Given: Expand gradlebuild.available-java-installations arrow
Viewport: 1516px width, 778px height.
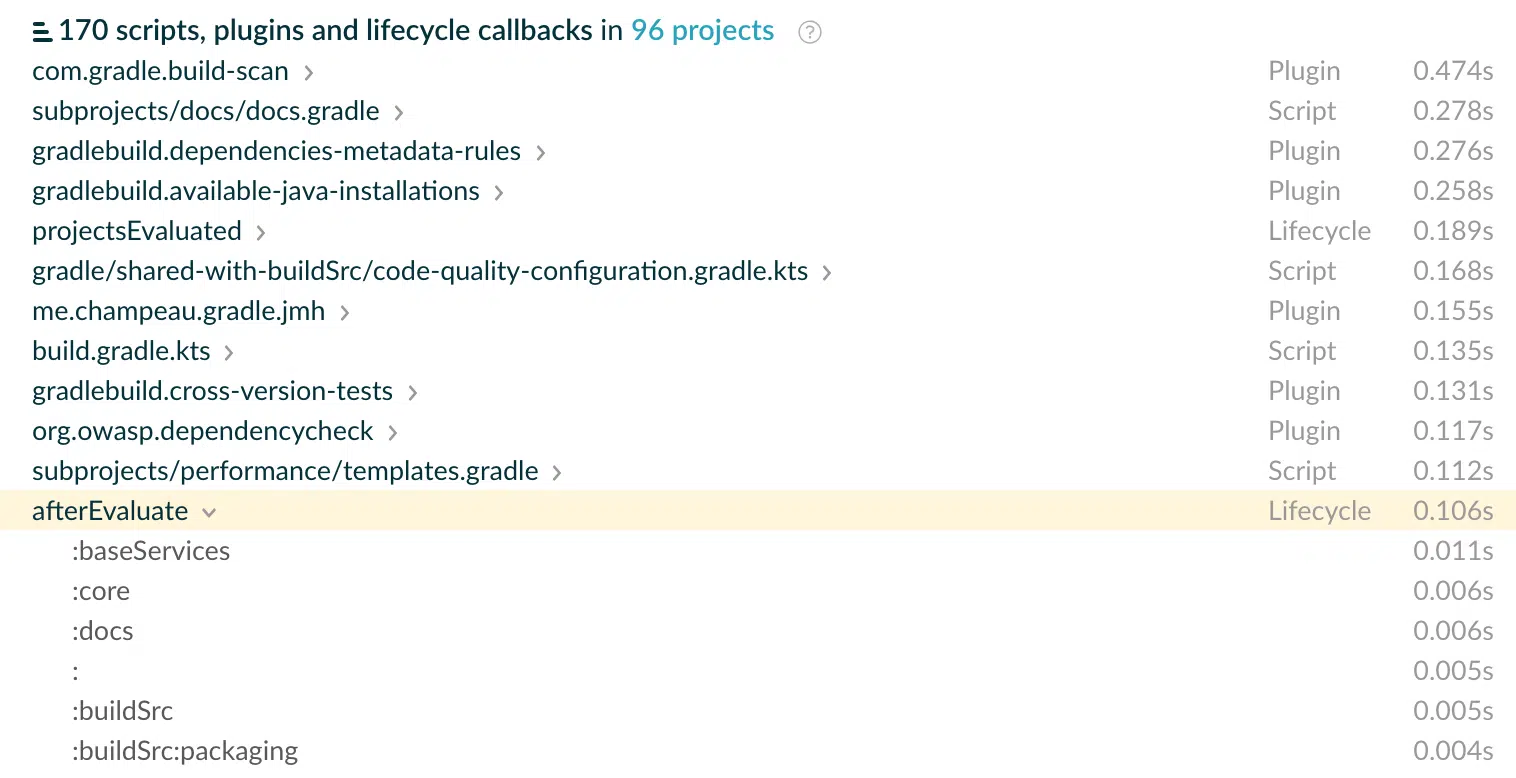Looking at the screenshot, I should 499,192.
